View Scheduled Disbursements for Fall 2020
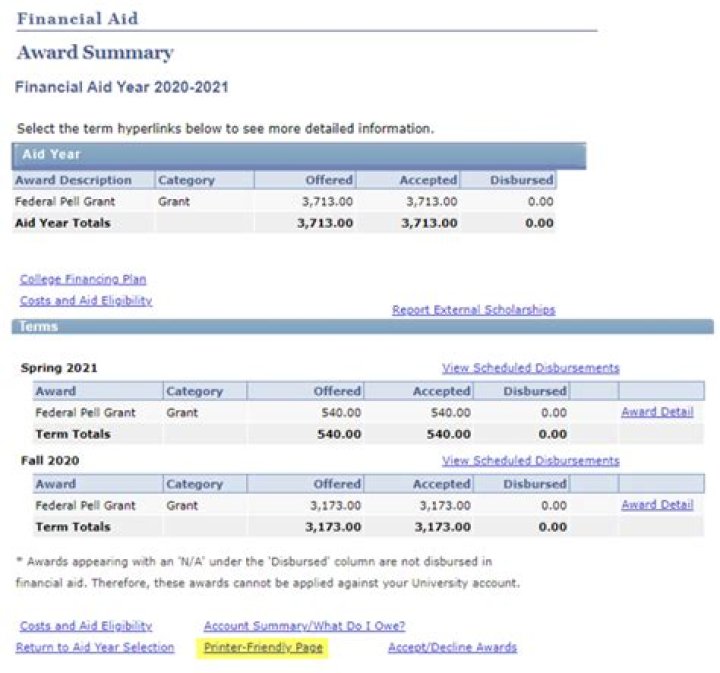This screenshot has height=673, width=720. pyautogui.click(x=530, y=461)
